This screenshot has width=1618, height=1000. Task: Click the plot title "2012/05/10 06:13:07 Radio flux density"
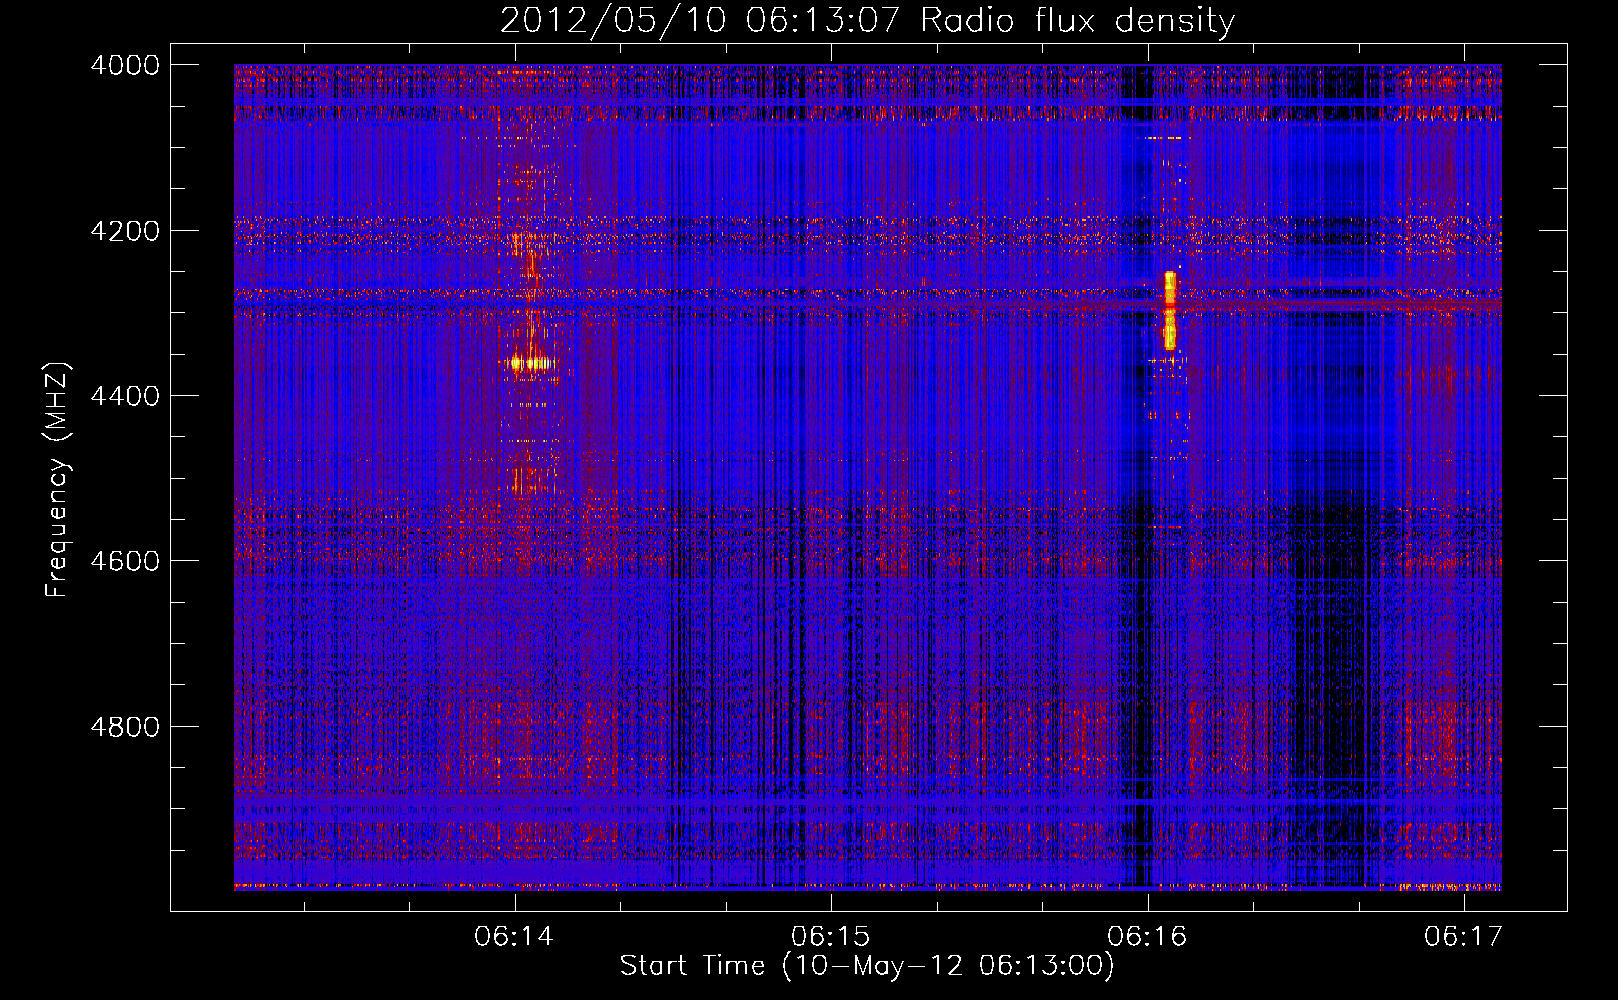point(867,20)
